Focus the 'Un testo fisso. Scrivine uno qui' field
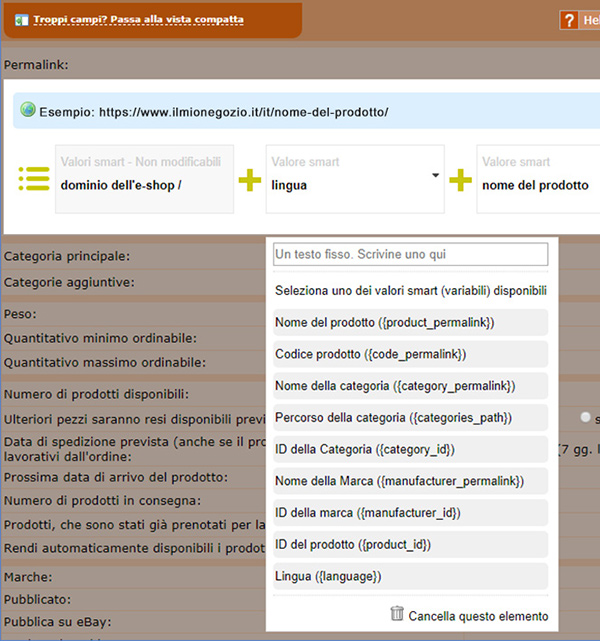Viewport: 600px width, 641px height. click(410, 254)
